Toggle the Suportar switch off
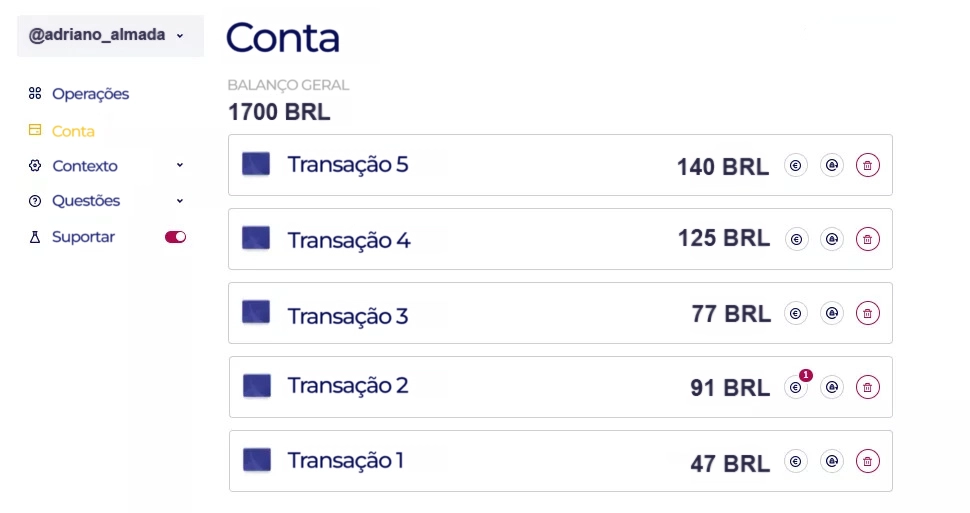 click(x=176, y=237)
